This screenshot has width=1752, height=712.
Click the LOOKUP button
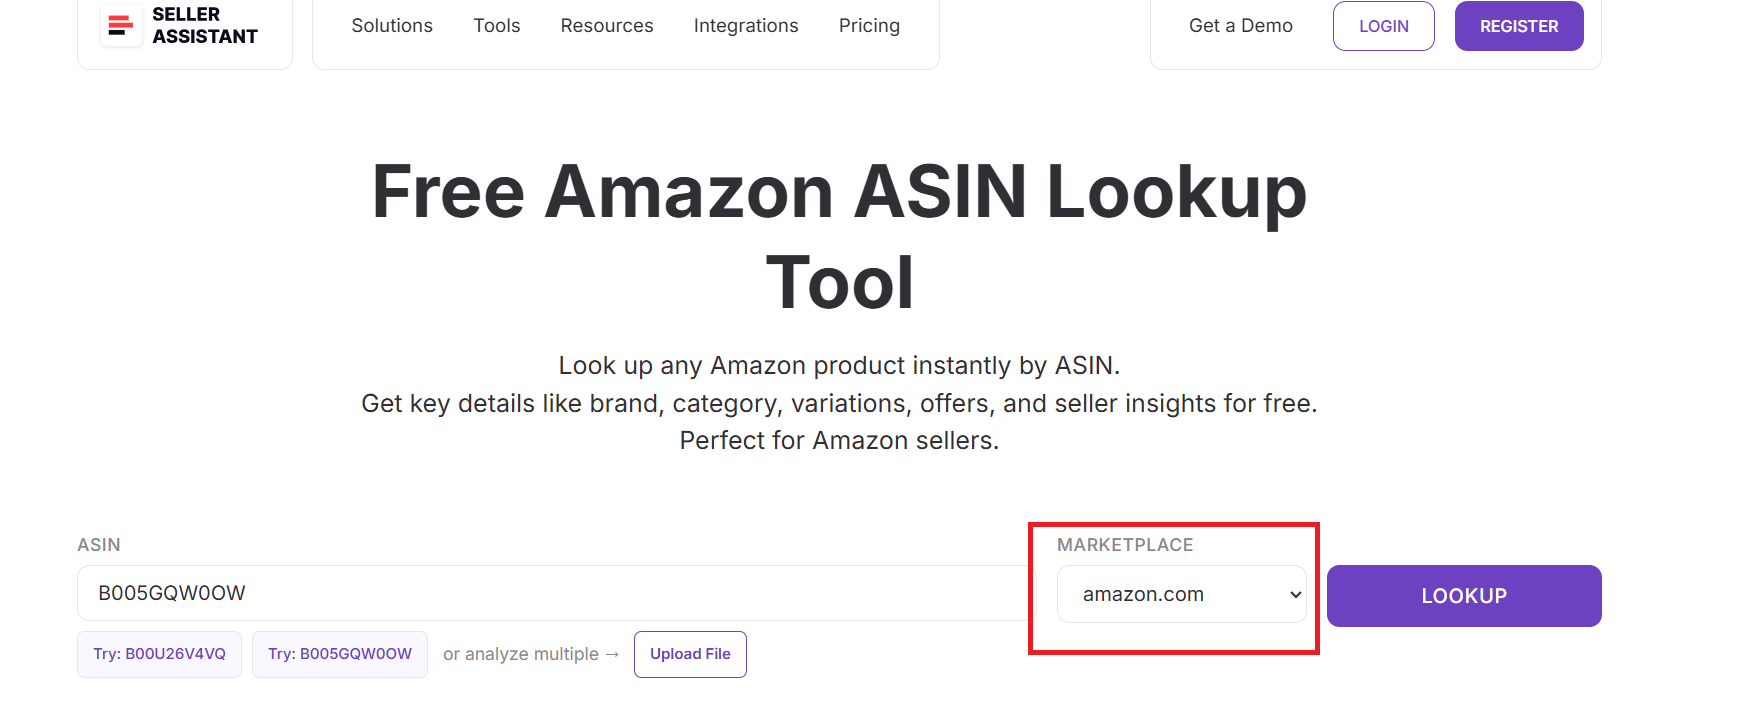[x=1463, y=595]
